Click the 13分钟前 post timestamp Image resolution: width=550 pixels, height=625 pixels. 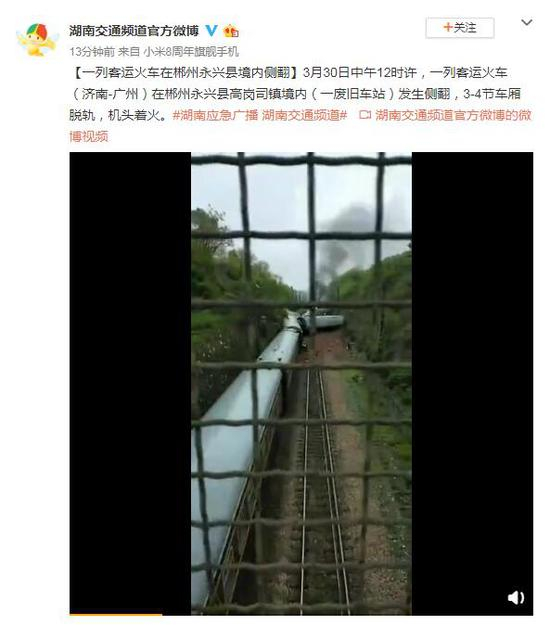[92, 52]
